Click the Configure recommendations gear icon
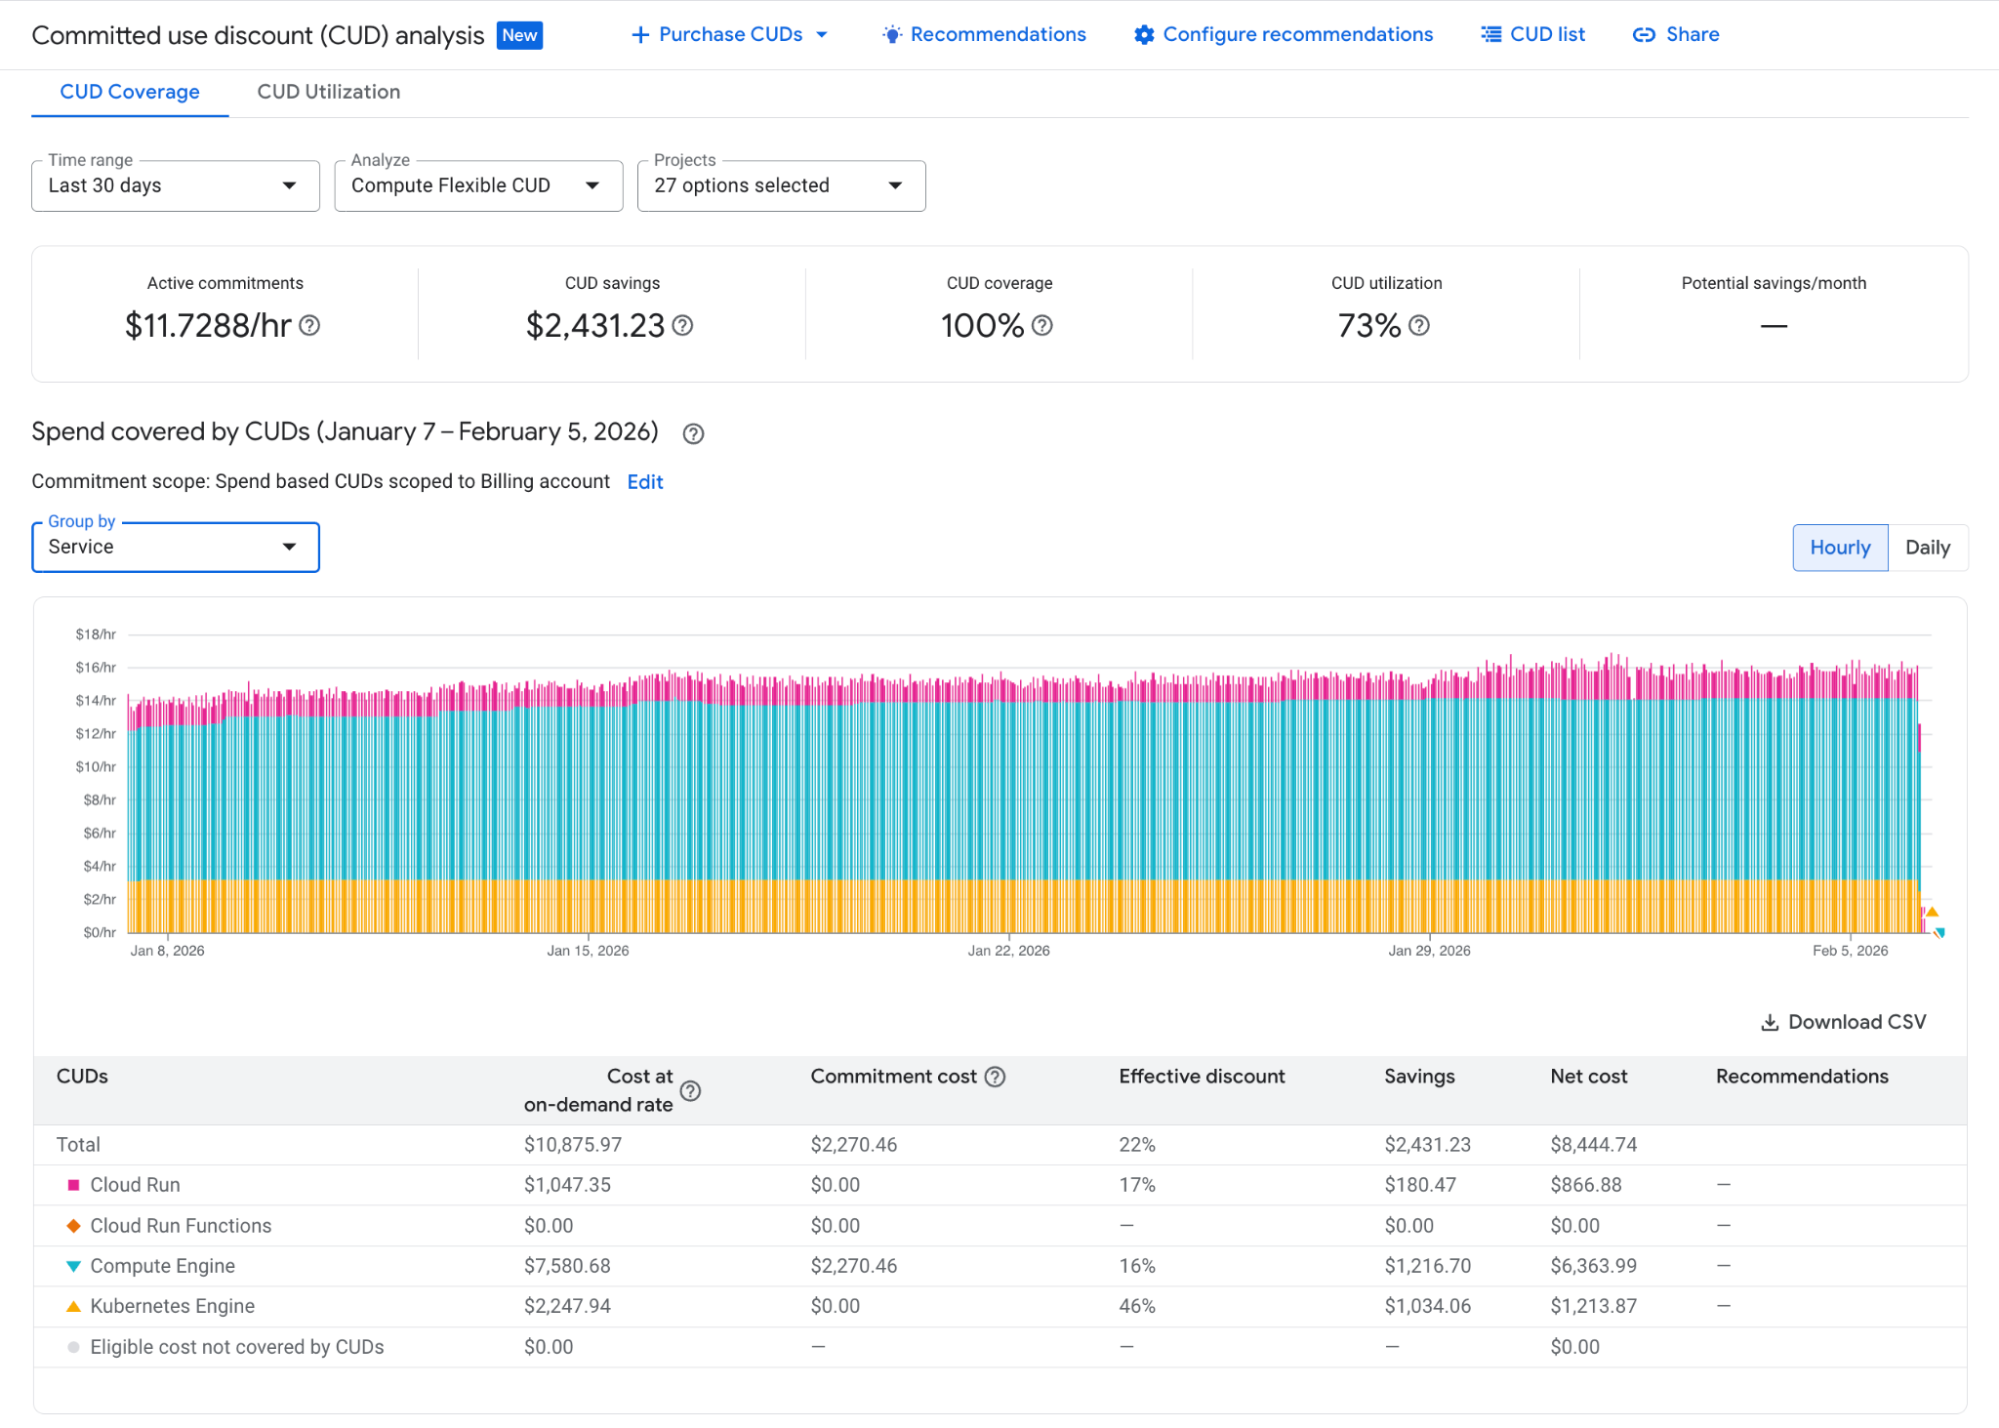Screen dimensions: 1999x1428 1143,34
